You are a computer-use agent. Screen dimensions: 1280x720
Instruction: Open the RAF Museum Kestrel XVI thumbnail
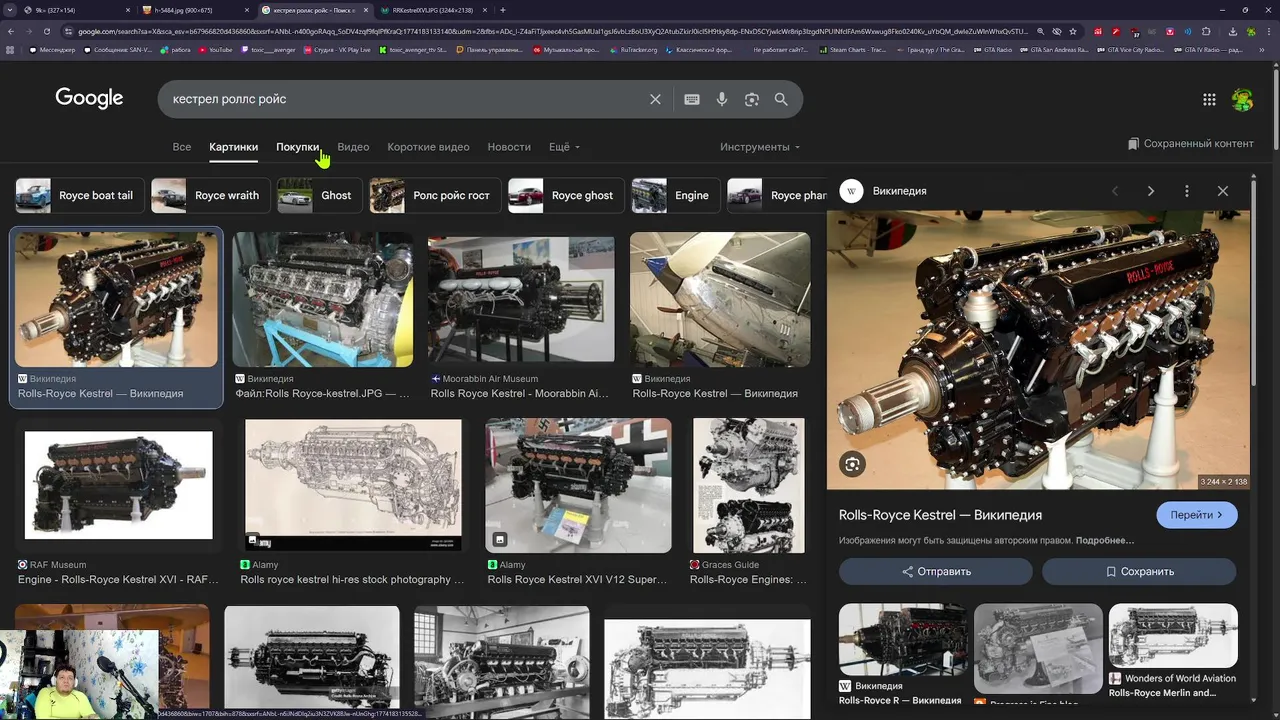pos(118,485)
